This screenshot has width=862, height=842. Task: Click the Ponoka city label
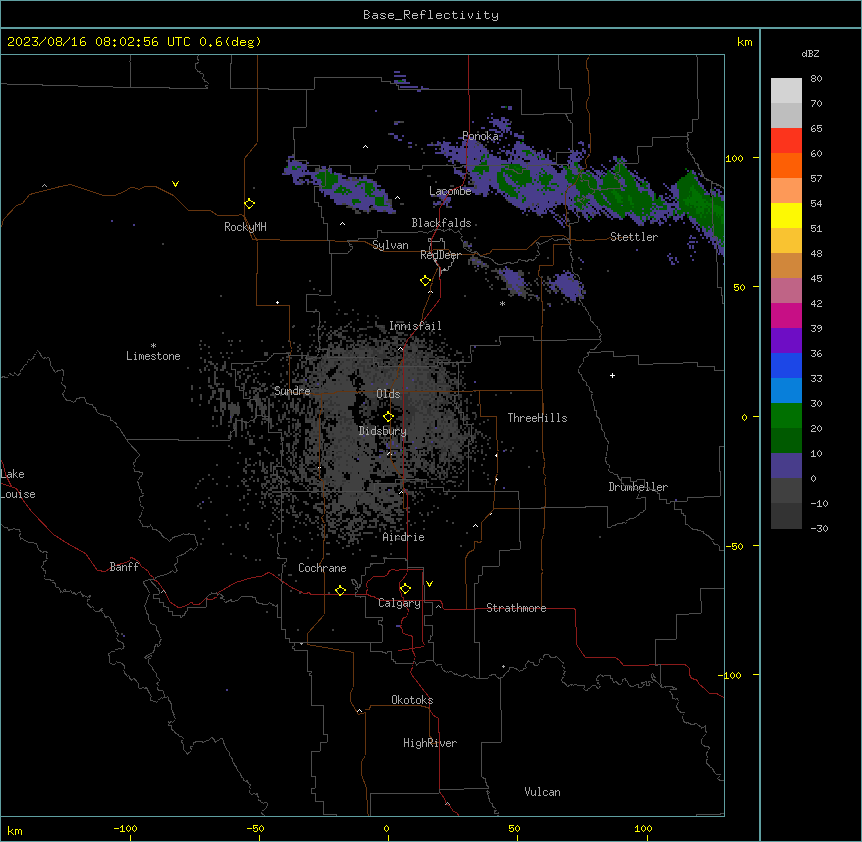pos(480,136)
